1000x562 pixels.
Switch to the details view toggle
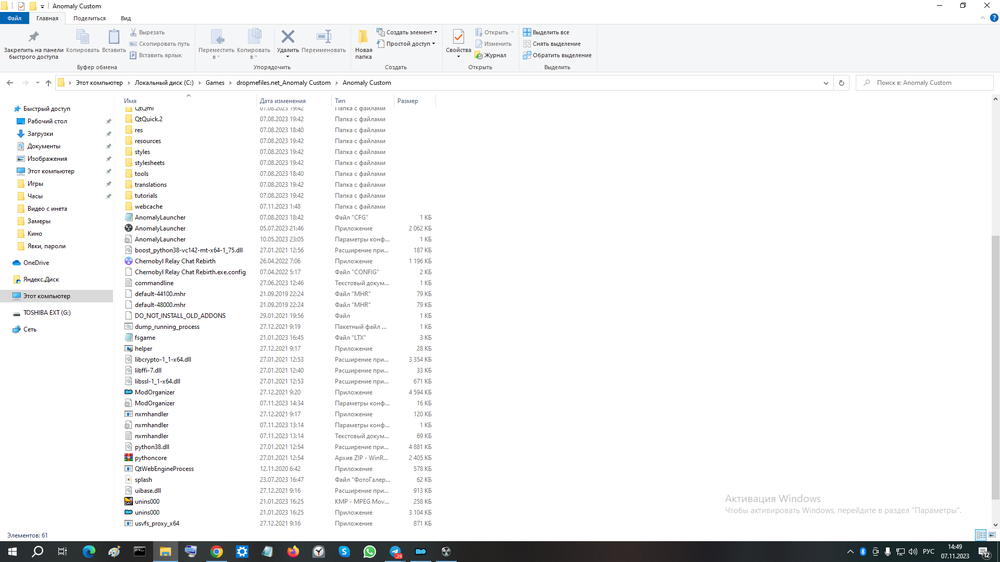point(981,536)
